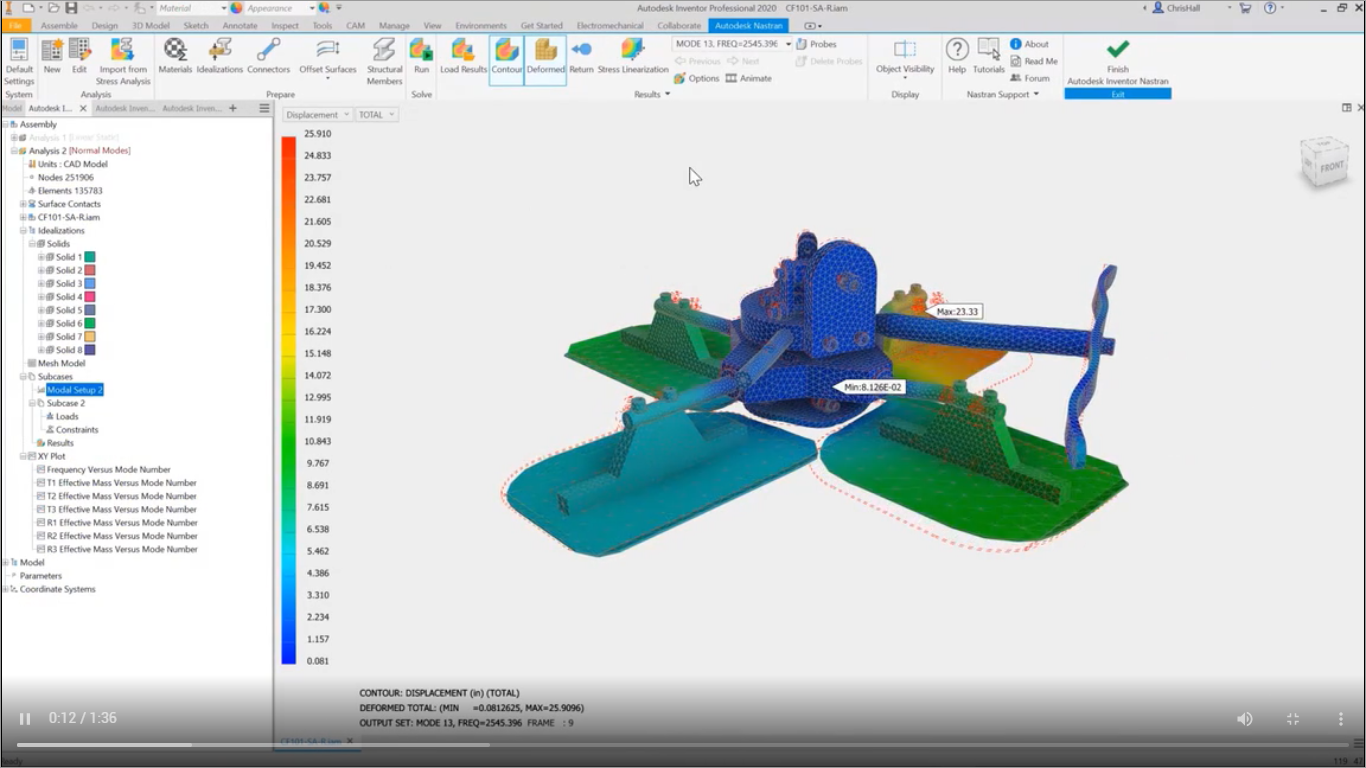Screen dimensions: 1366x768
Task: Seek using the video progress bar
Action: coord(683,744)
